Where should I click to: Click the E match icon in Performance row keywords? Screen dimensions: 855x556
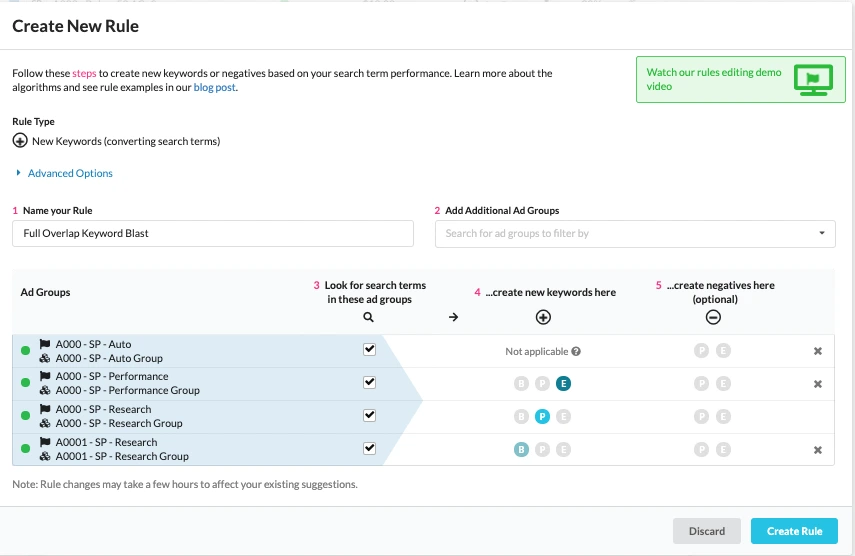pos(564,384)
